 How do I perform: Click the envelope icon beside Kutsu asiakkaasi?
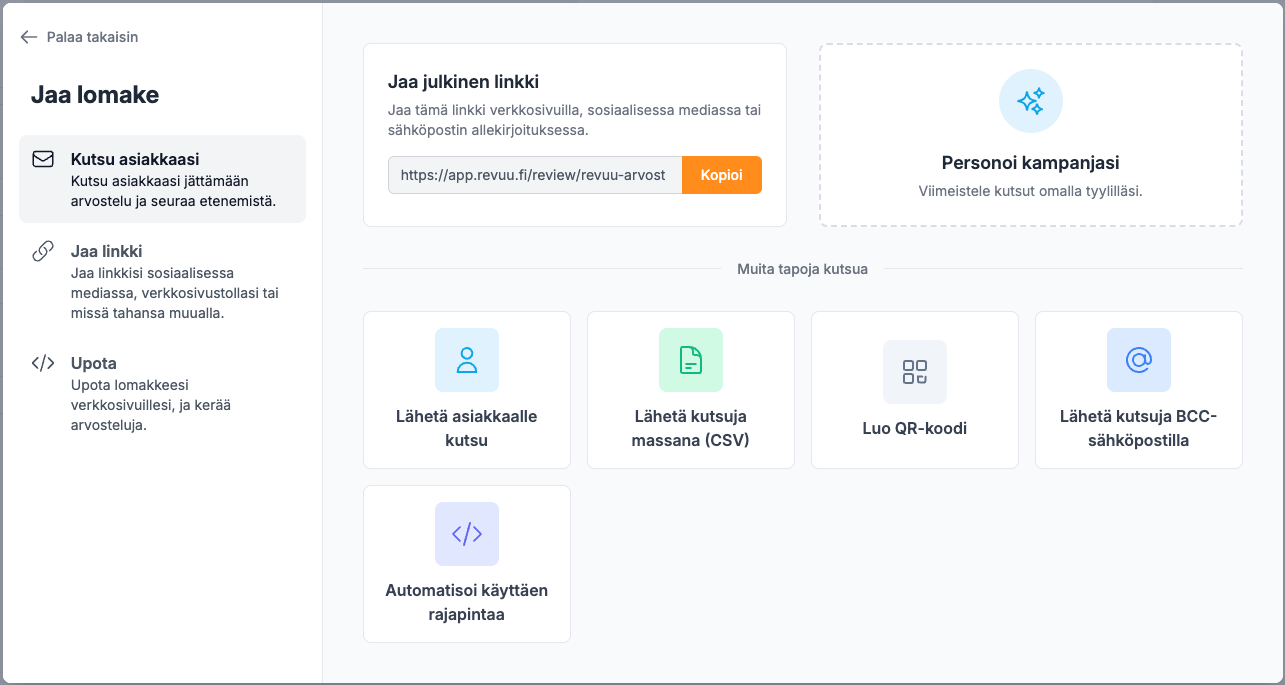click(43, 160)
